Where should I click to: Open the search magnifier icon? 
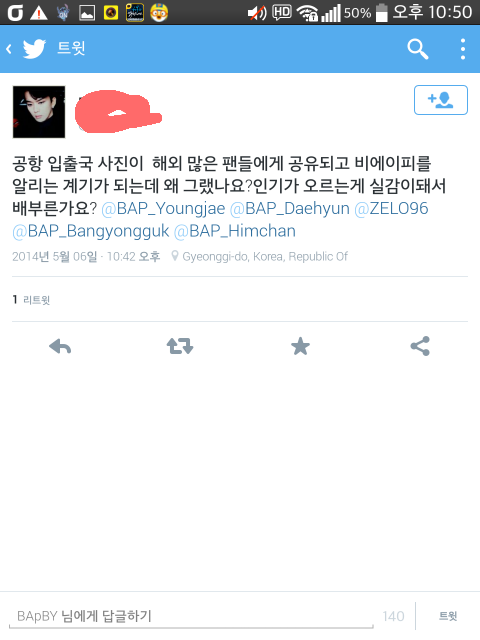[x=418, y=49]
